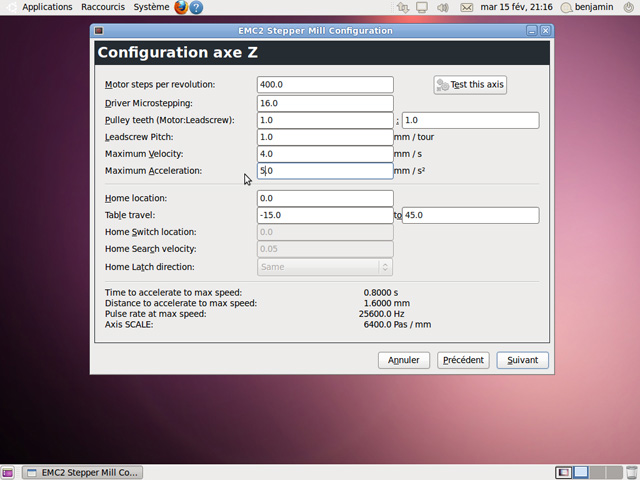
Task: Click the Motor steps per revolution field
Action: click(325, 84)
